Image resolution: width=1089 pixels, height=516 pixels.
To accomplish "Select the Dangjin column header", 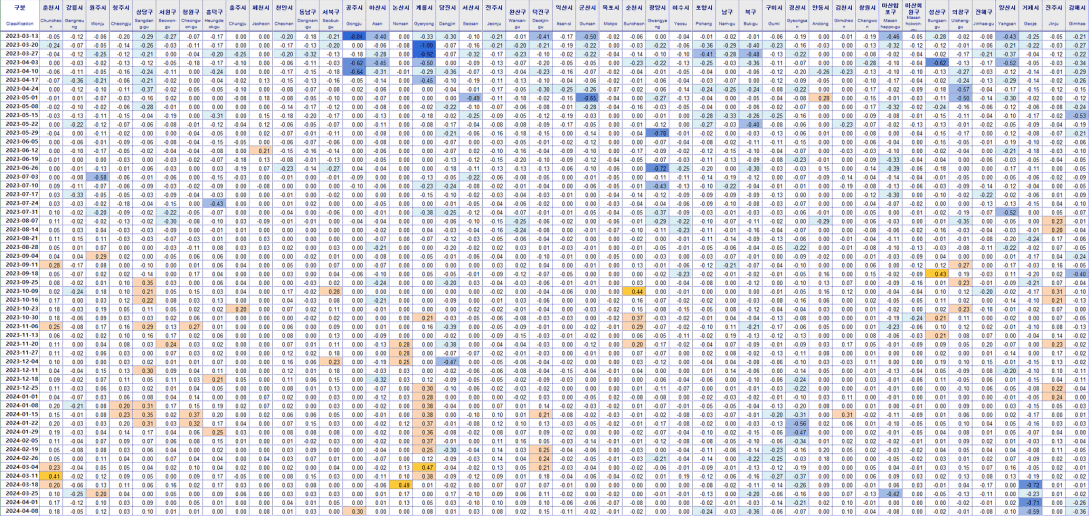I will click(x=449, y=16).
